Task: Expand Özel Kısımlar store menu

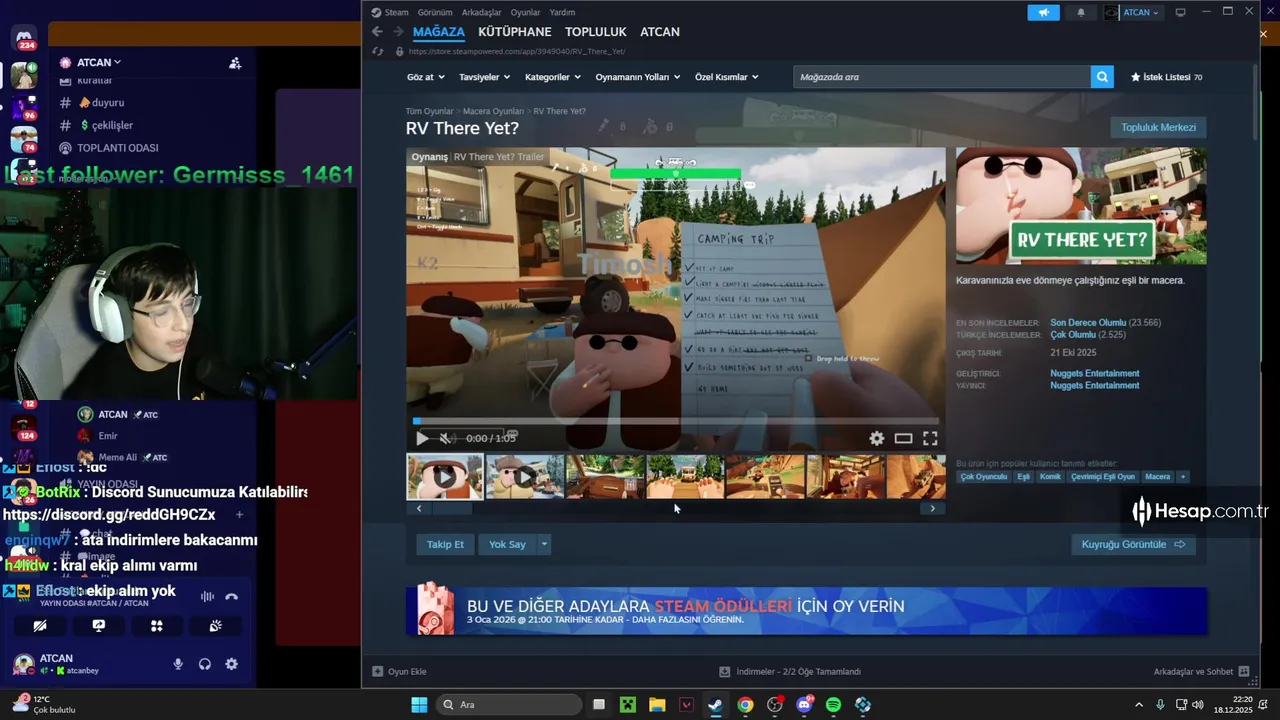Action: point(727,77)
